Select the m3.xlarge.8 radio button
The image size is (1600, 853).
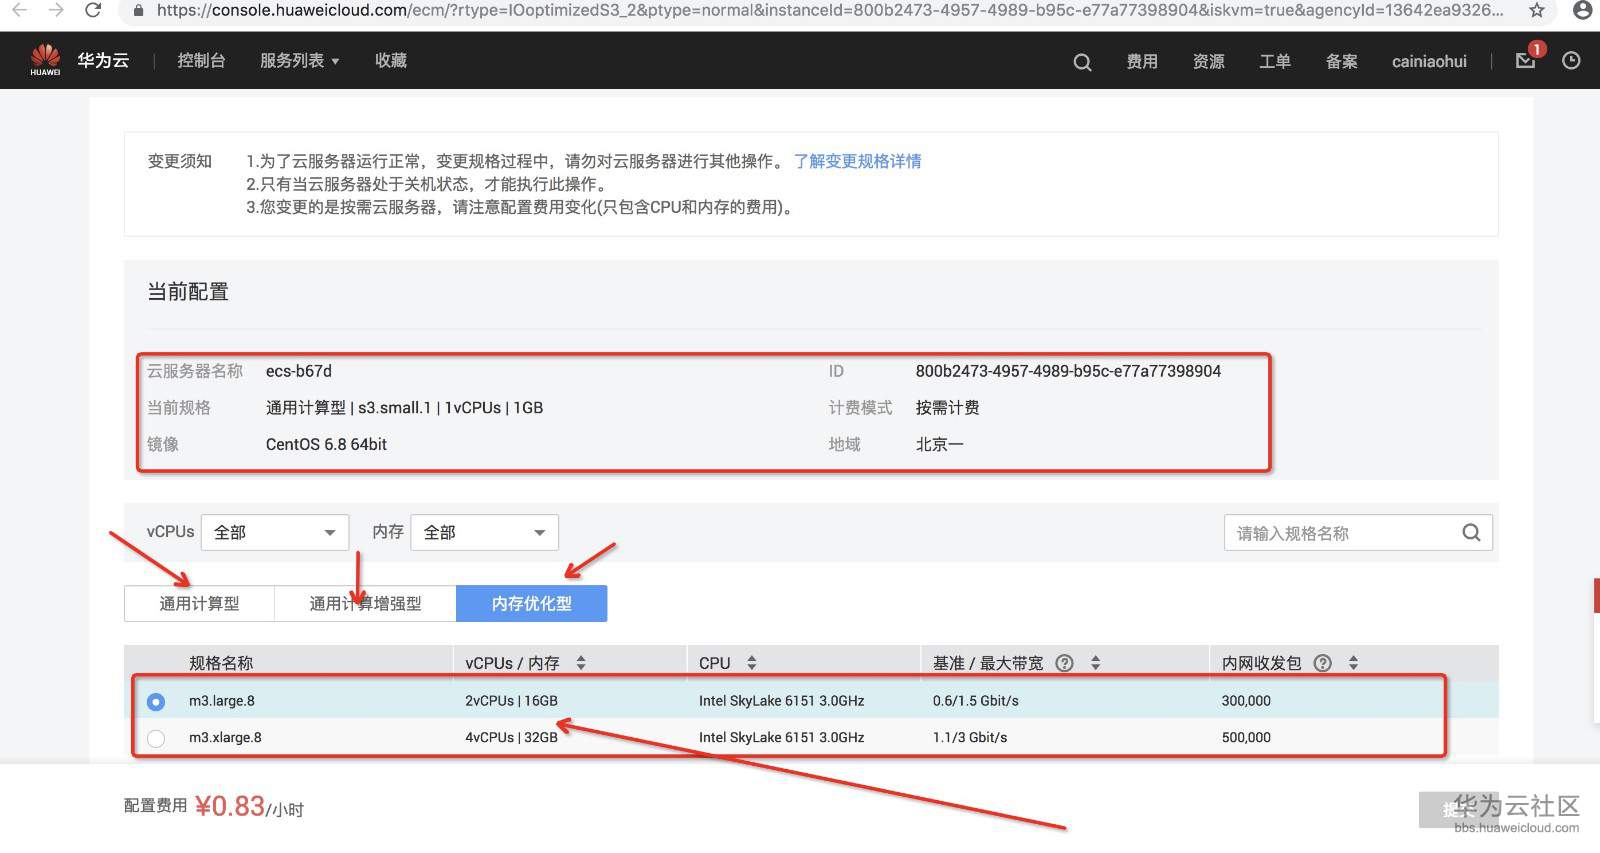click(x=156, y=739)
